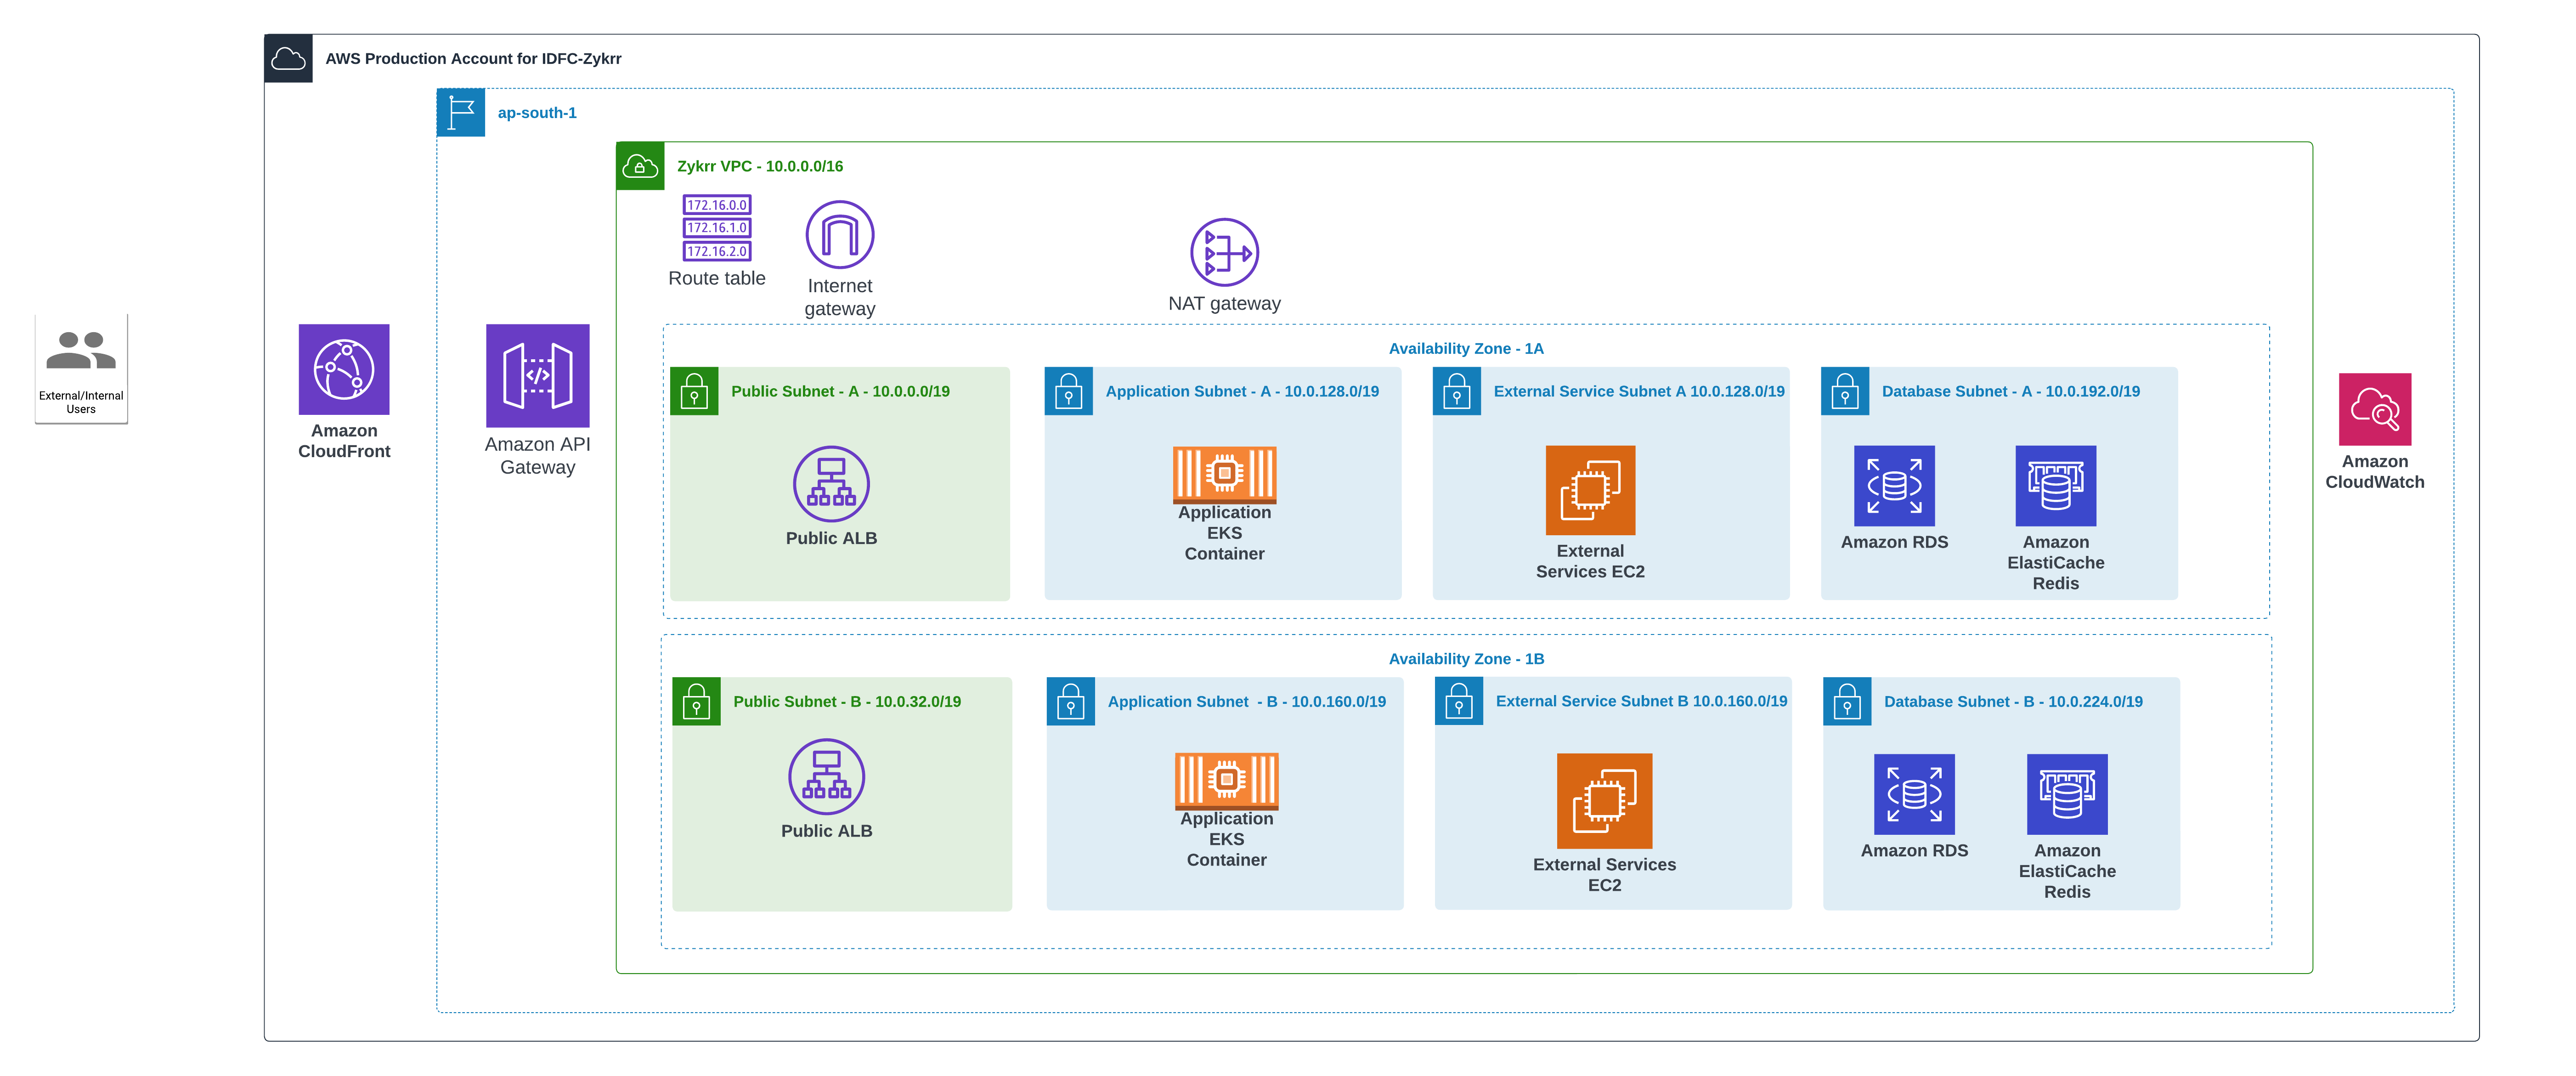The image size is (2576, 1076).
Task: Select 'Database Subnet - B - 10.0.224.0/19' text
Action: click(x=2013, y=701)
